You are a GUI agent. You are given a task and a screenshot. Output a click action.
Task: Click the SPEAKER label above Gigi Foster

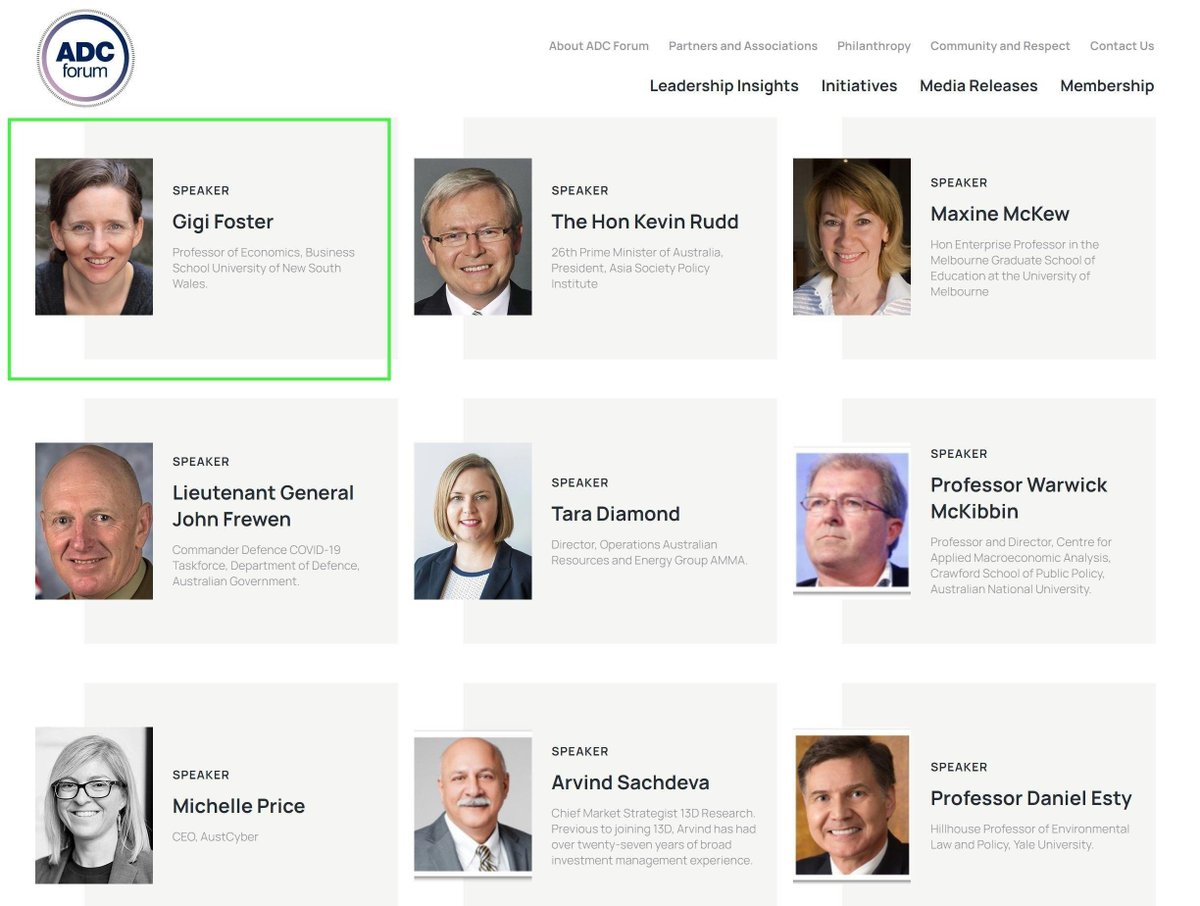[201, 191]
